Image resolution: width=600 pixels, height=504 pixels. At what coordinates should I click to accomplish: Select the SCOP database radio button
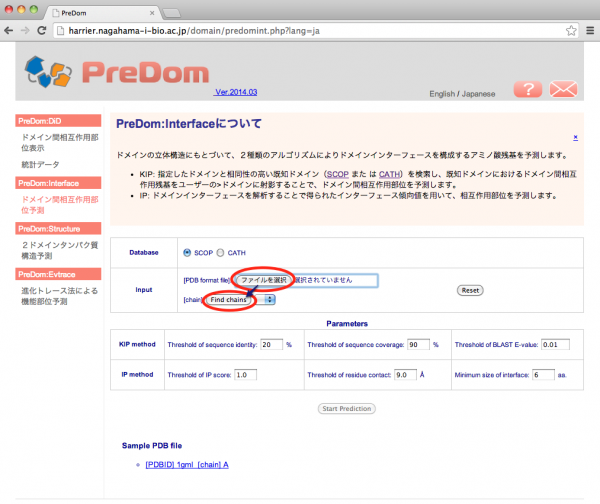click(x=187, y=253)
